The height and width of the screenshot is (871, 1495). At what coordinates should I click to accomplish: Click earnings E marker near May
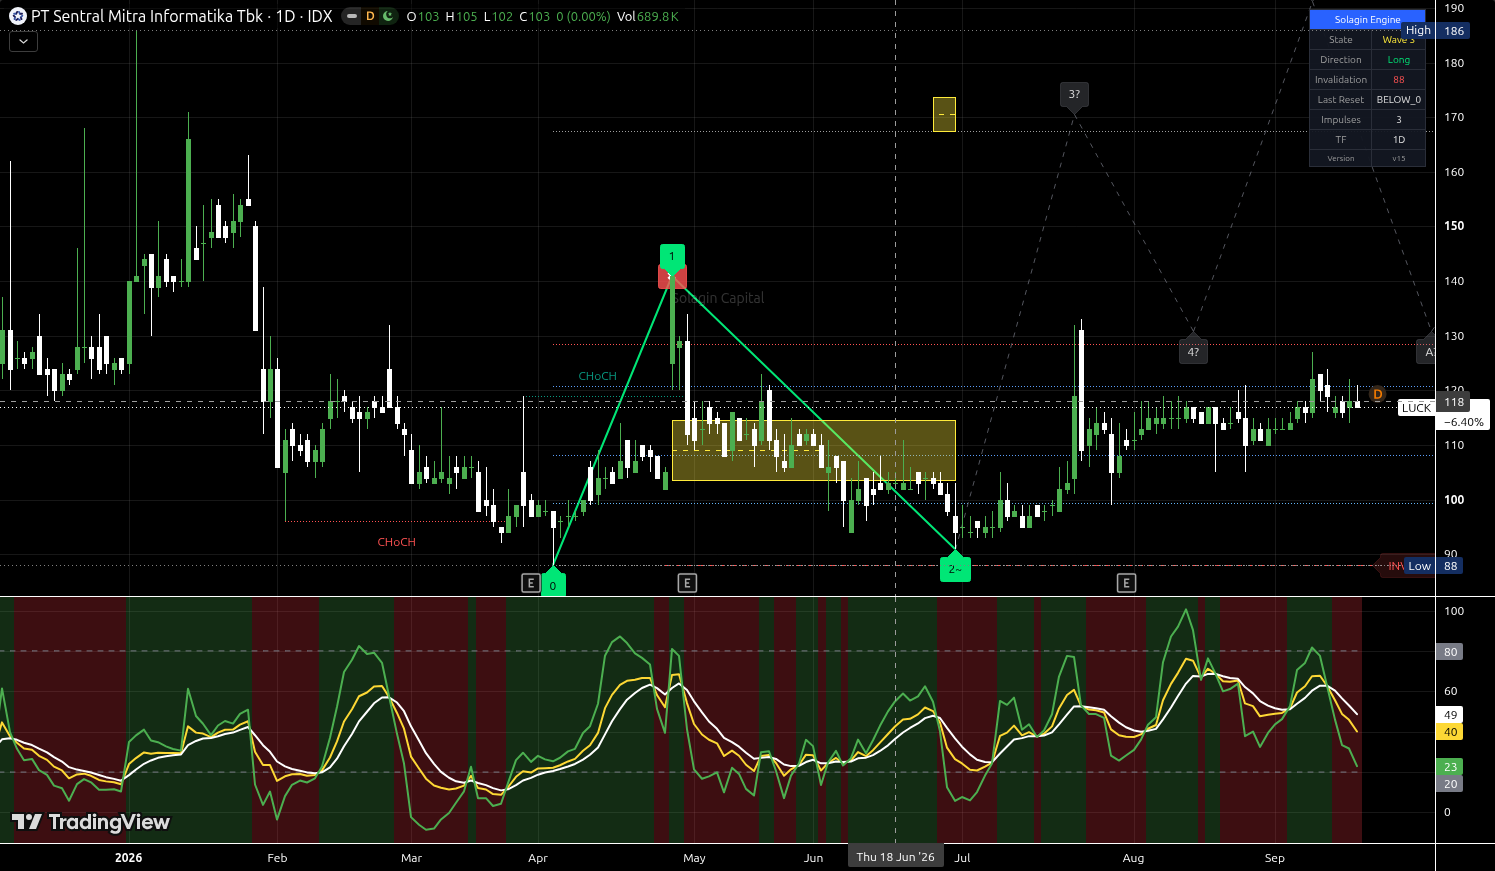[687, 583]
